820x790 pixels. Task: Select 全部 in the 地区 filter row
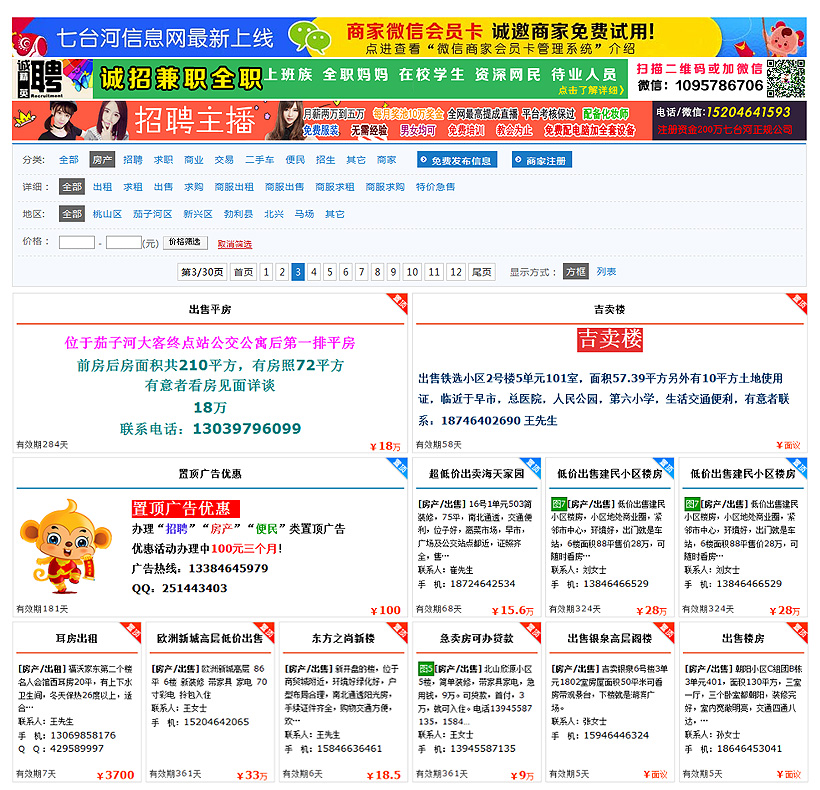click(x=71, y=214)
